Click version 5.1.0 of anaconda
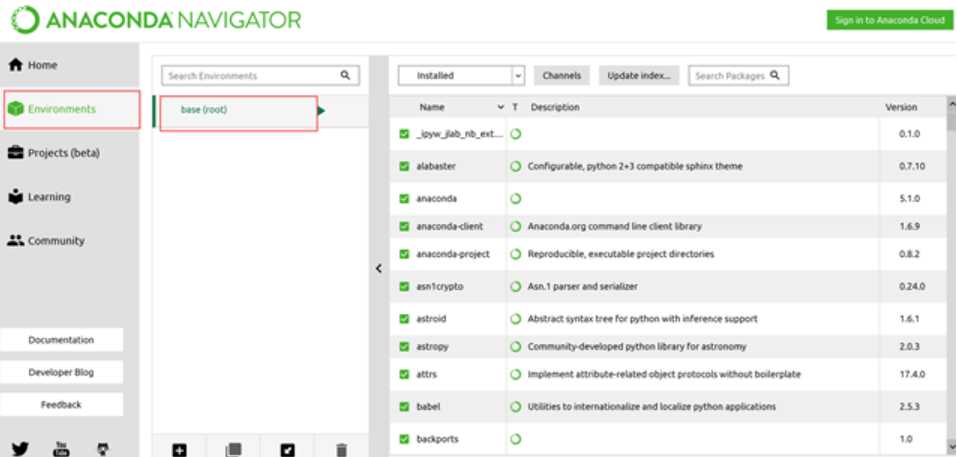The height and width of the screenshot is (457, 957). coord(909,198)
